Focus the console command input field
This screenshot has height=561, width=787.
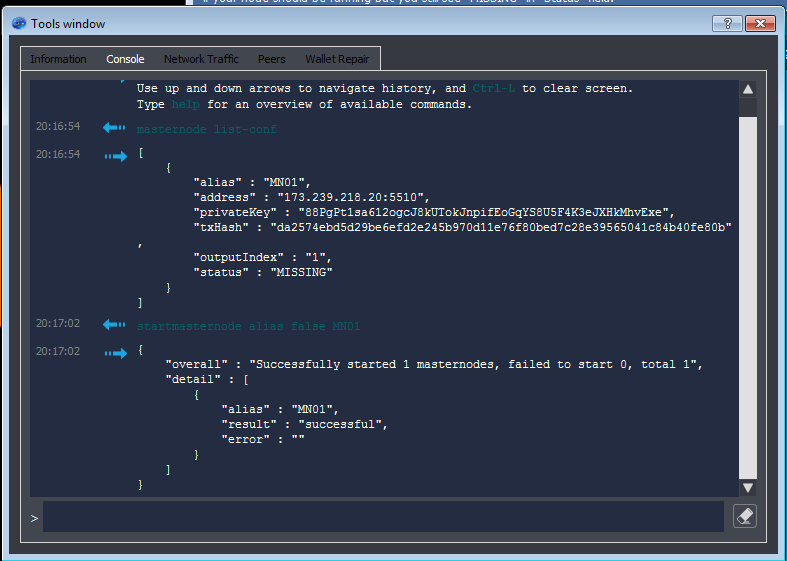(383, 516)
